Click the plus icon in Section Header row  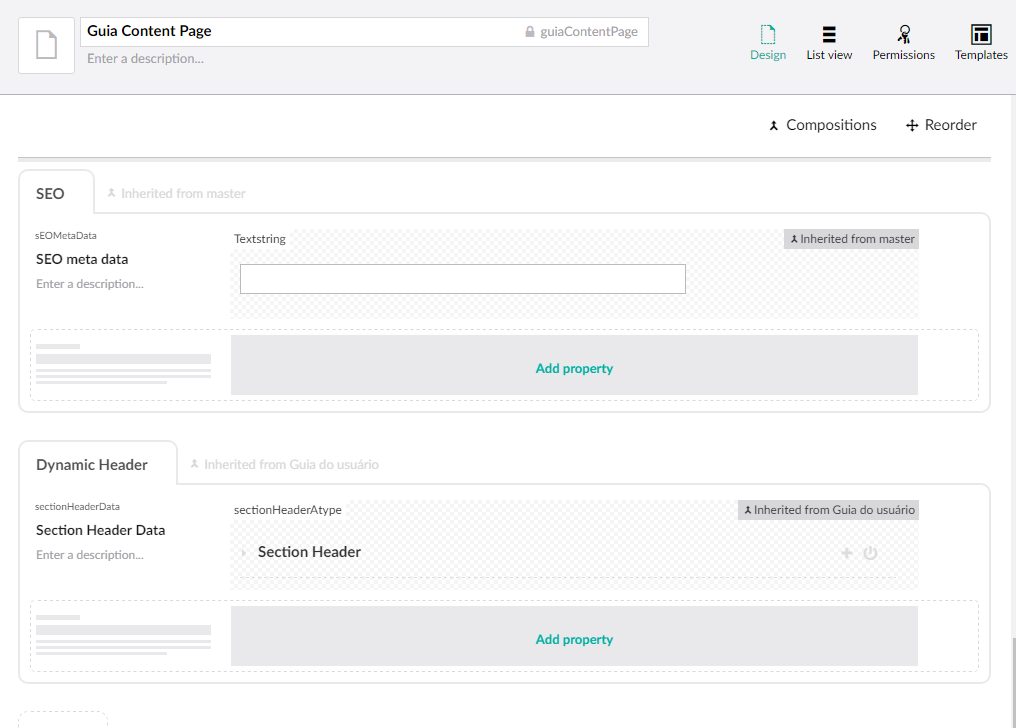click(x=846, y=553)
